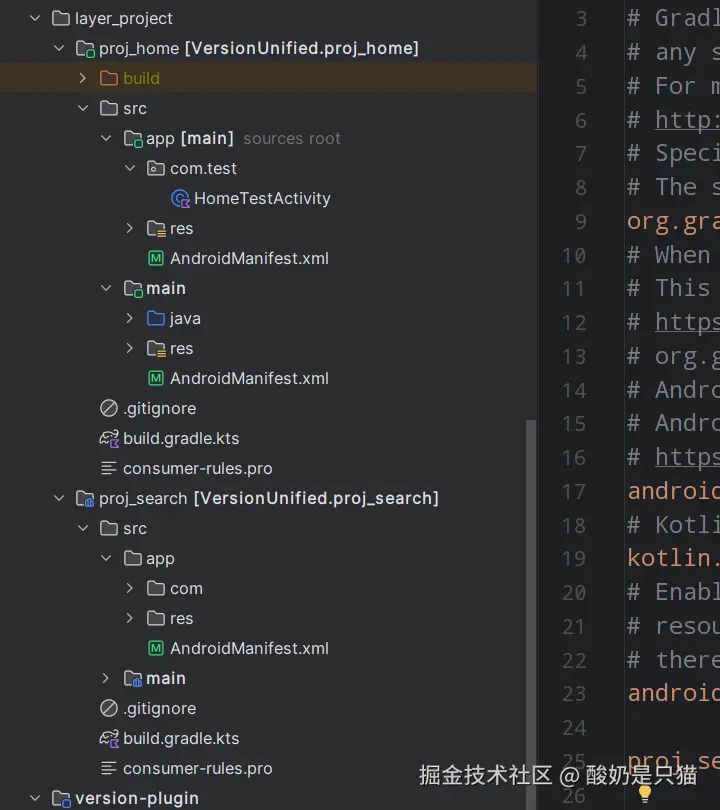Click the version-plugin module folder icon

(61, 799)
